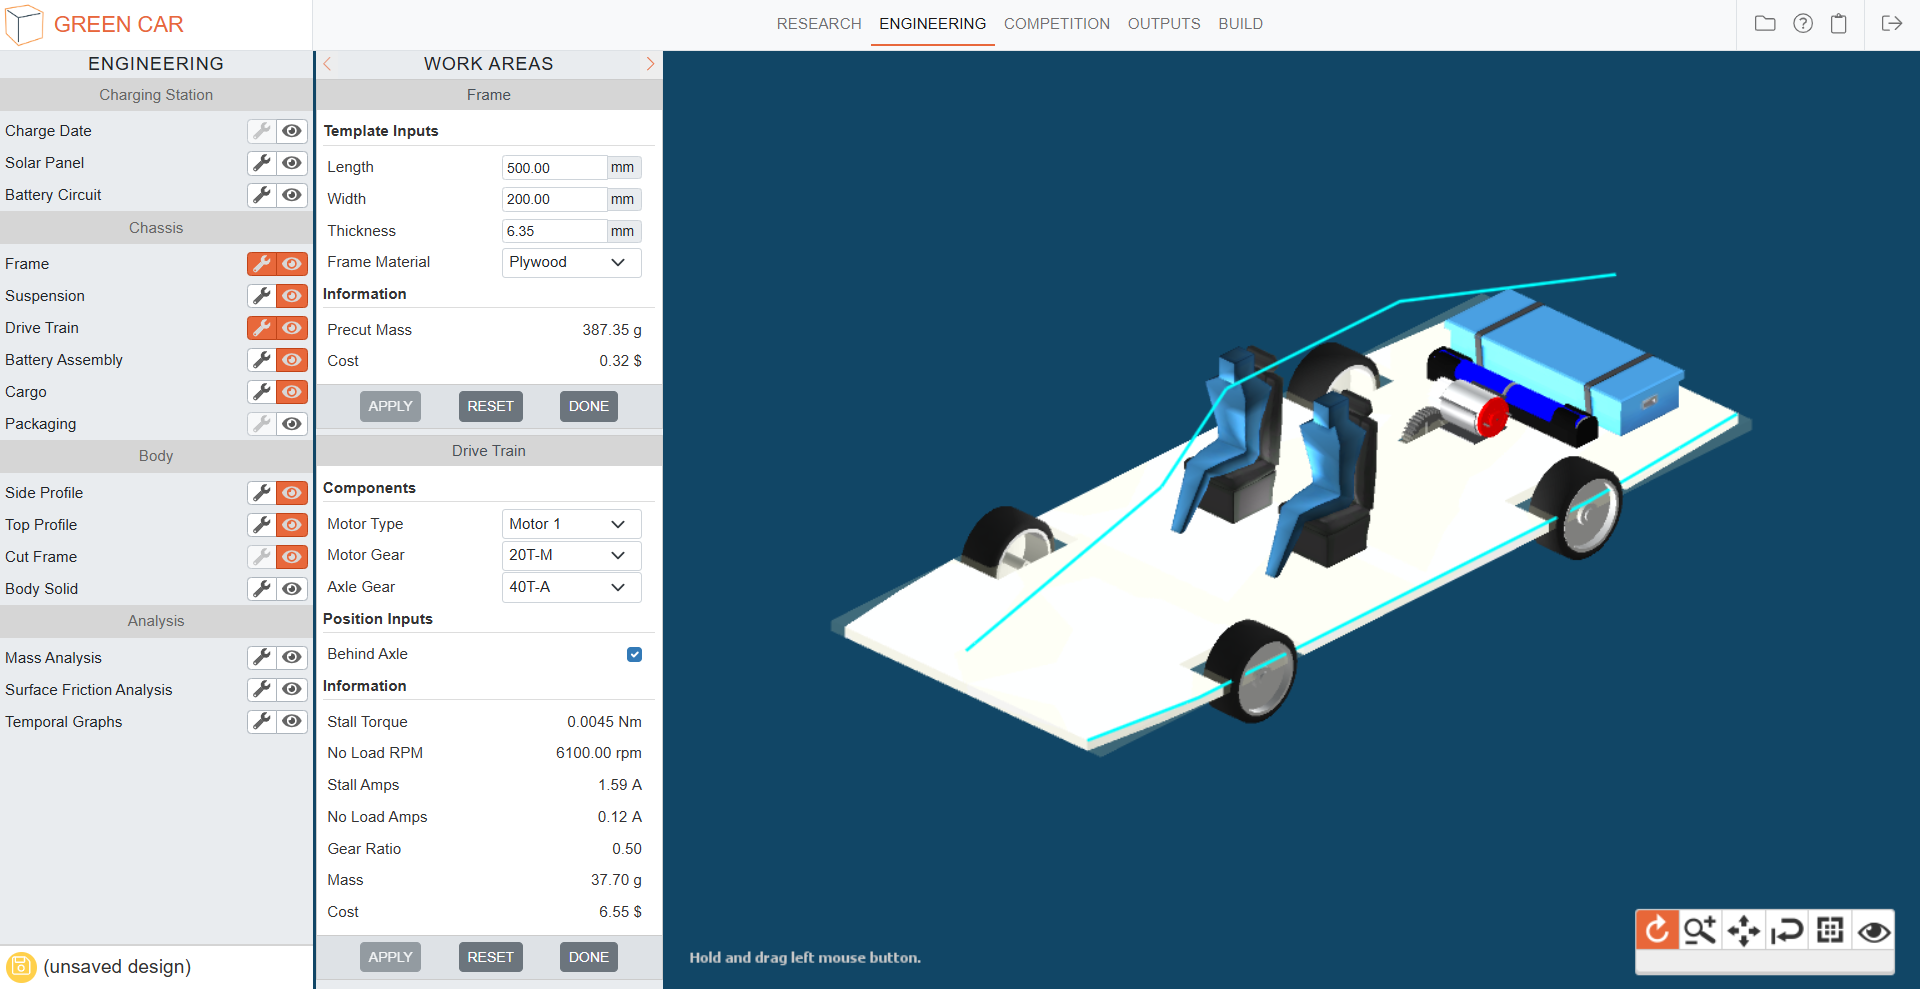This screenshot has height=989, width=1920.
Task: Select the pan view tool
Action: click(1743, 931)
